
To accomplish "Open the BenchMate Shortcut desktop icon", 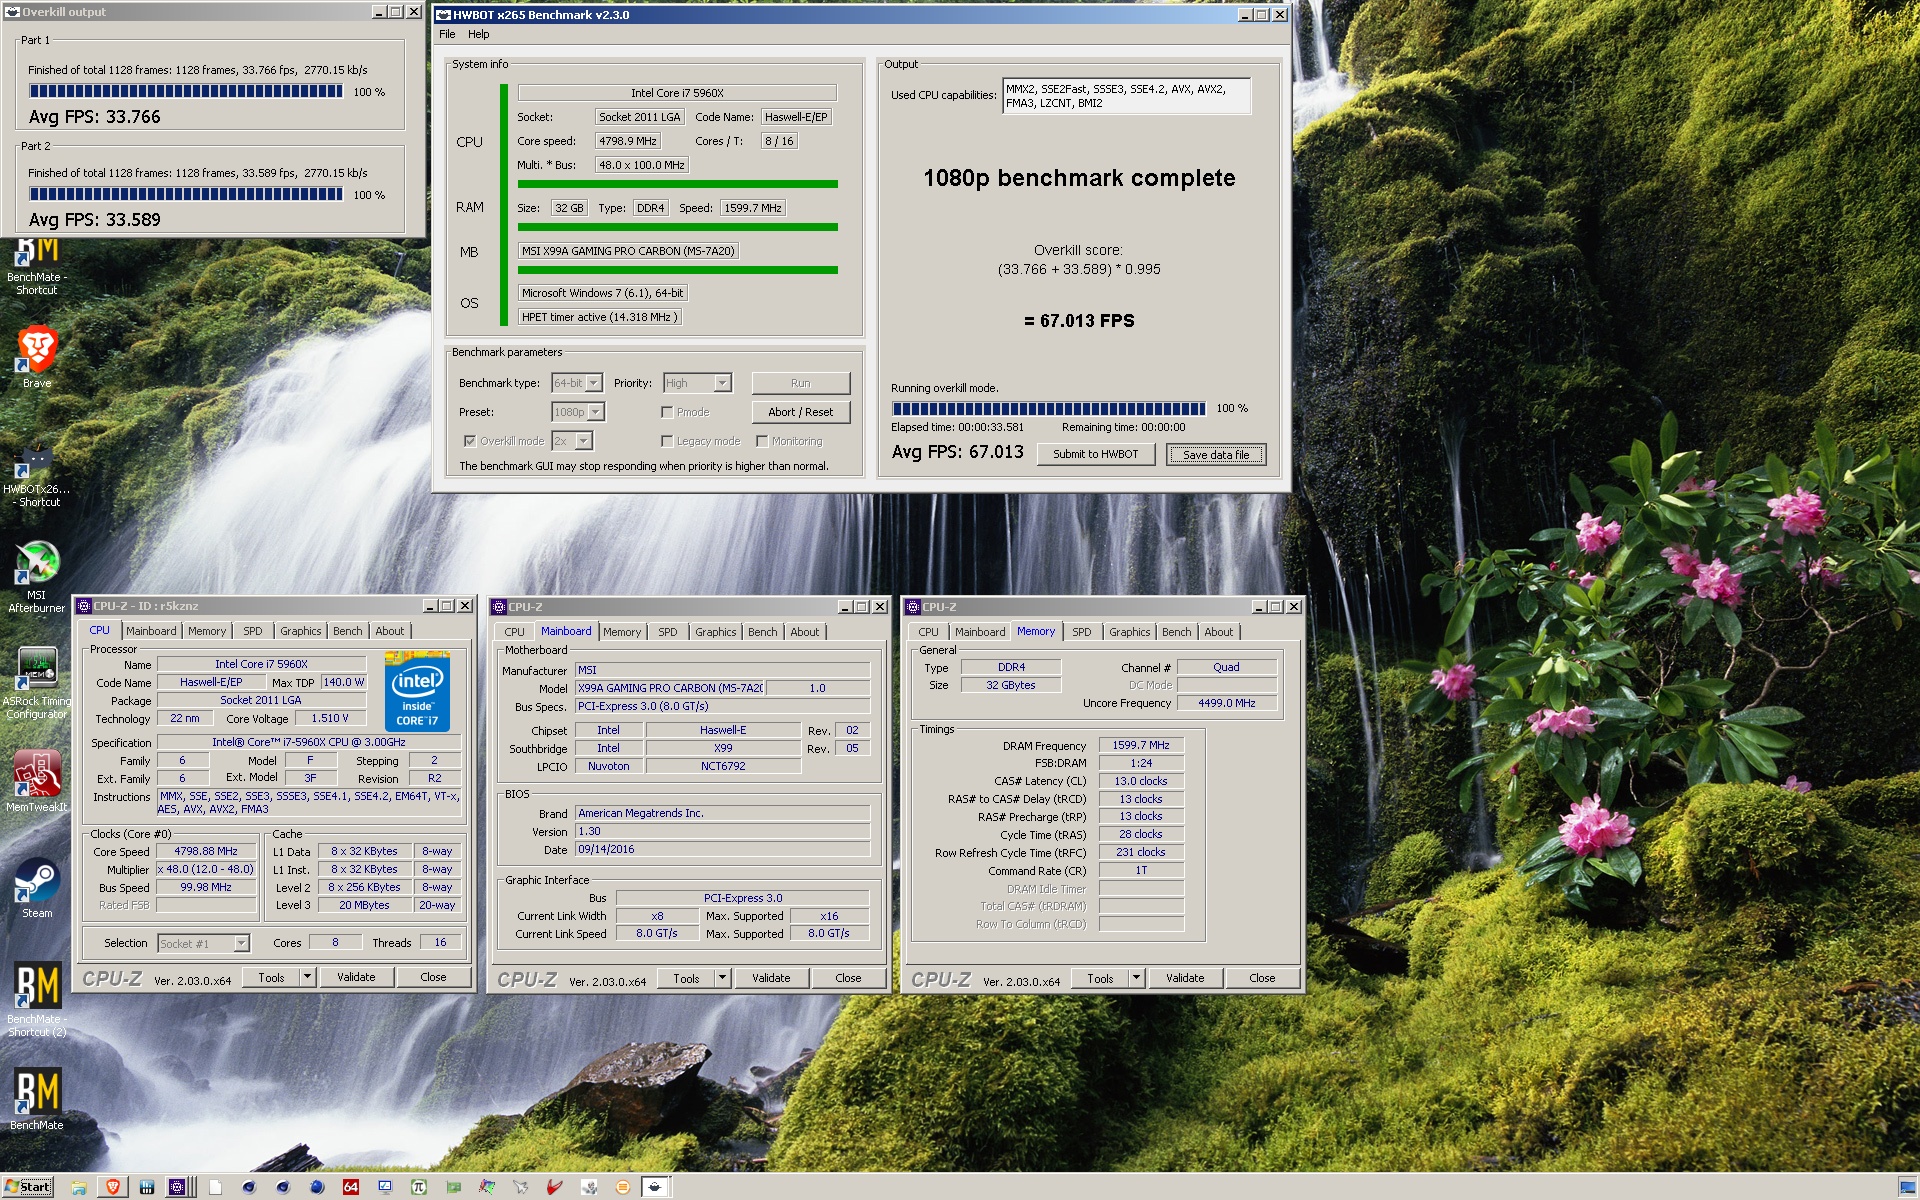I will pos(37,267).
